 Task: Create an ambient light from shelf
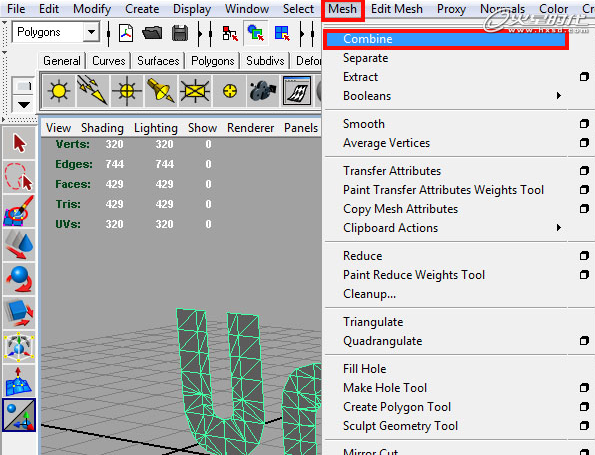[x=59, y=91]
